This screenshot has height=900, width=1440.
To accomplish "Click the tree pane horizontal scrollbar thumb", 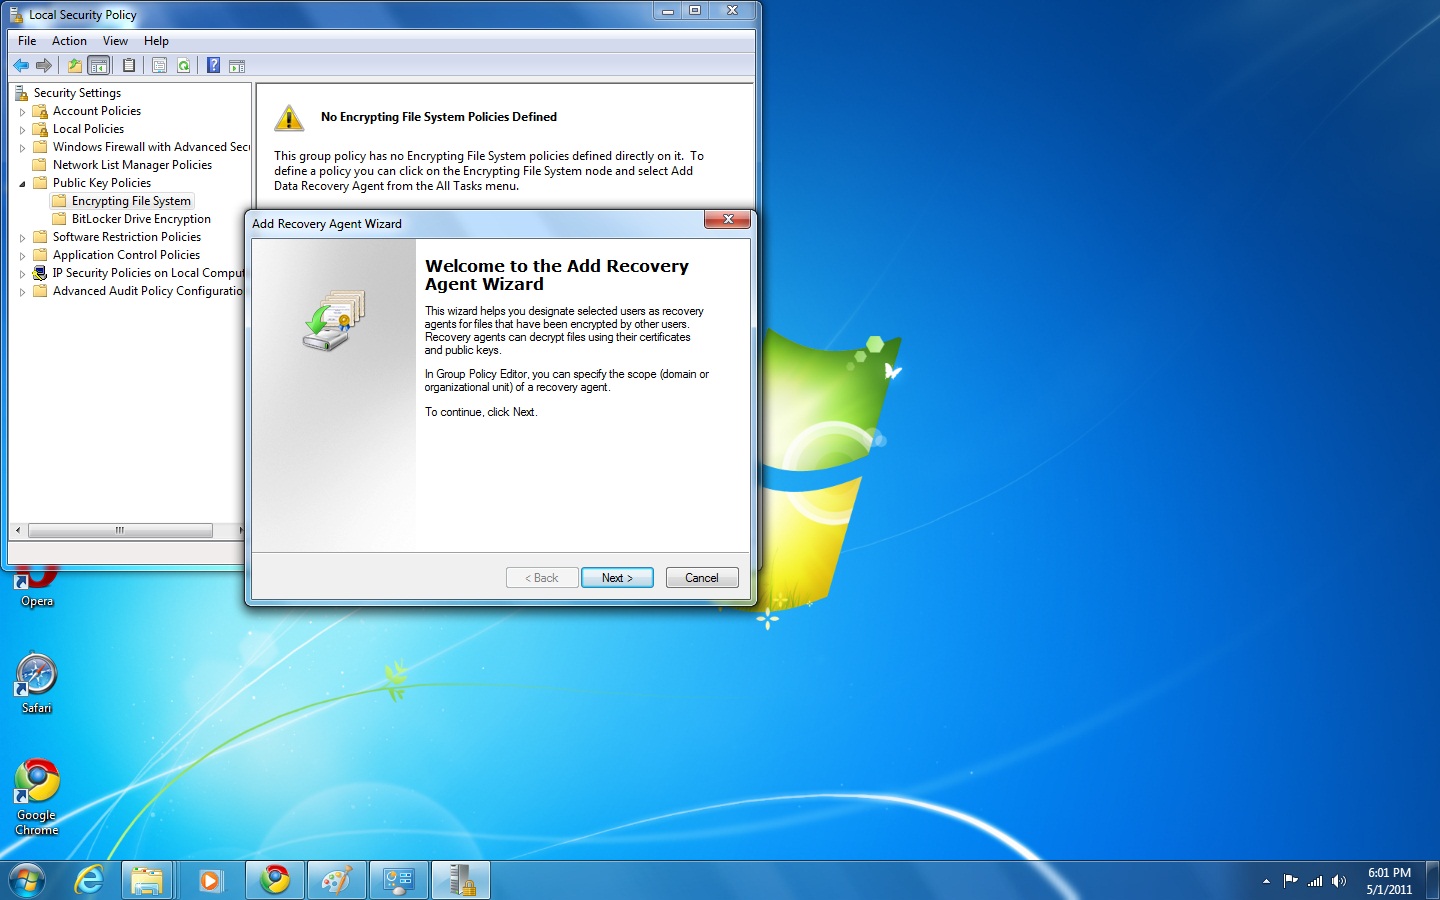I will [x=120, y=530].
